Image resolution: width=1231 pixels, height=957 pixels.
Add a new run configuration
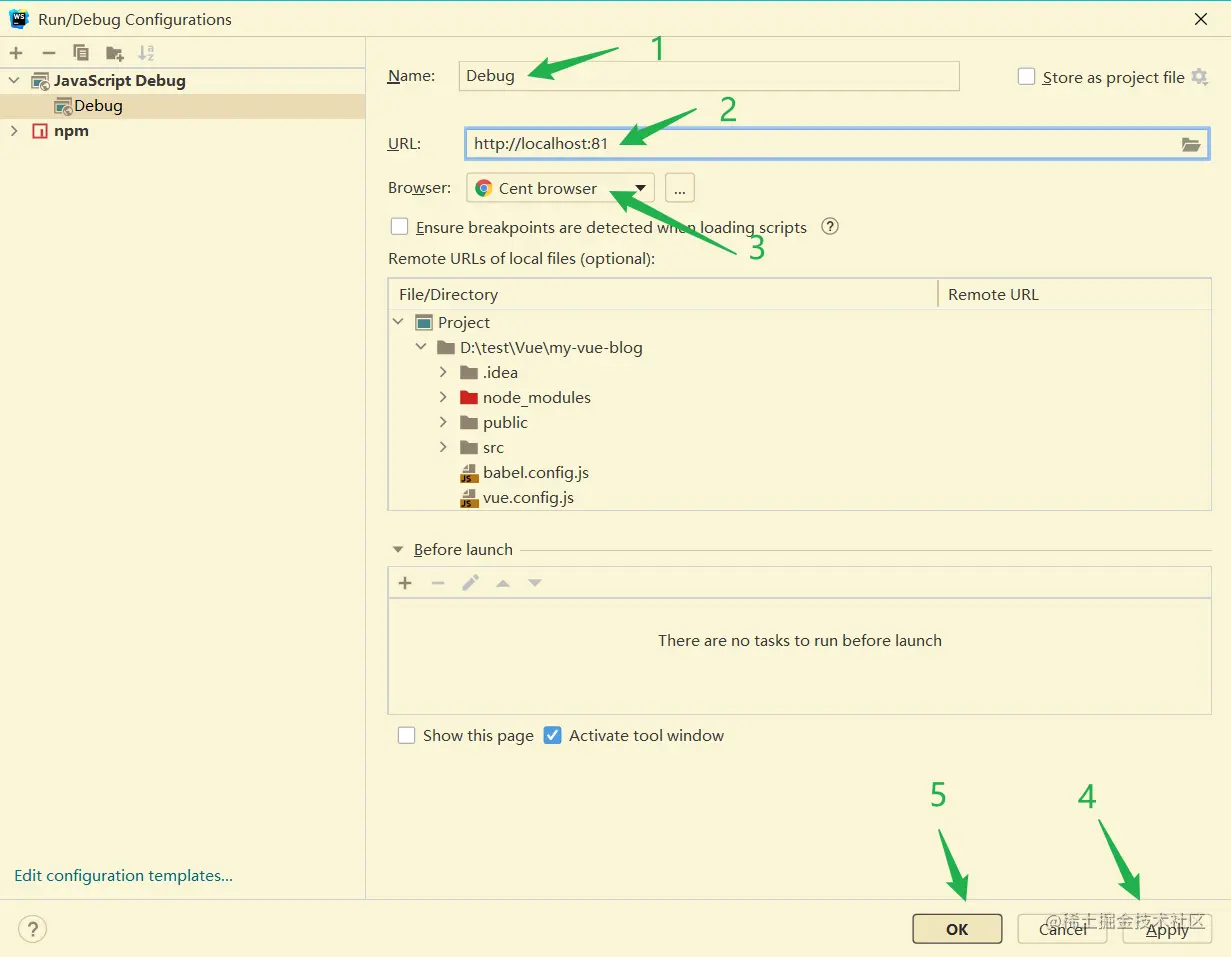click(x=15, y=52)
